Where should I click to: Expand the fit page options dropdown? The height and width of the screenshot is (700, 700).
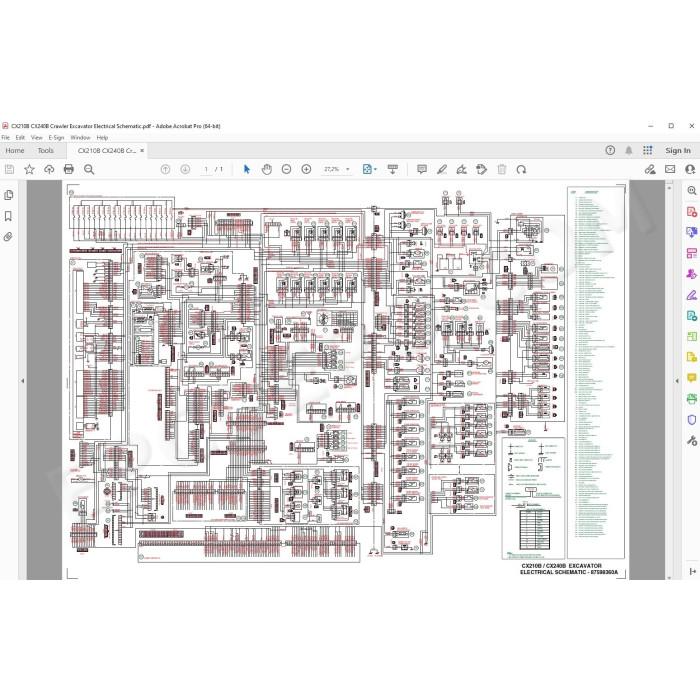[x=370, y=169]
